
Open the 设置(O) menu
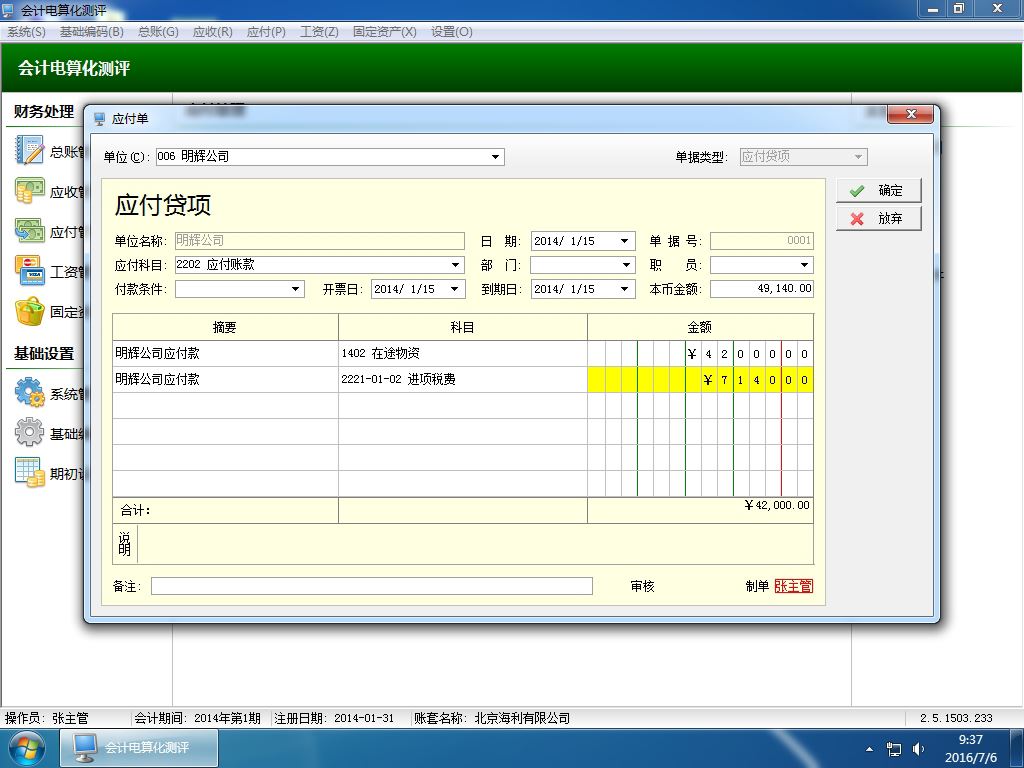pyautogui.click(x=451, y=32)
